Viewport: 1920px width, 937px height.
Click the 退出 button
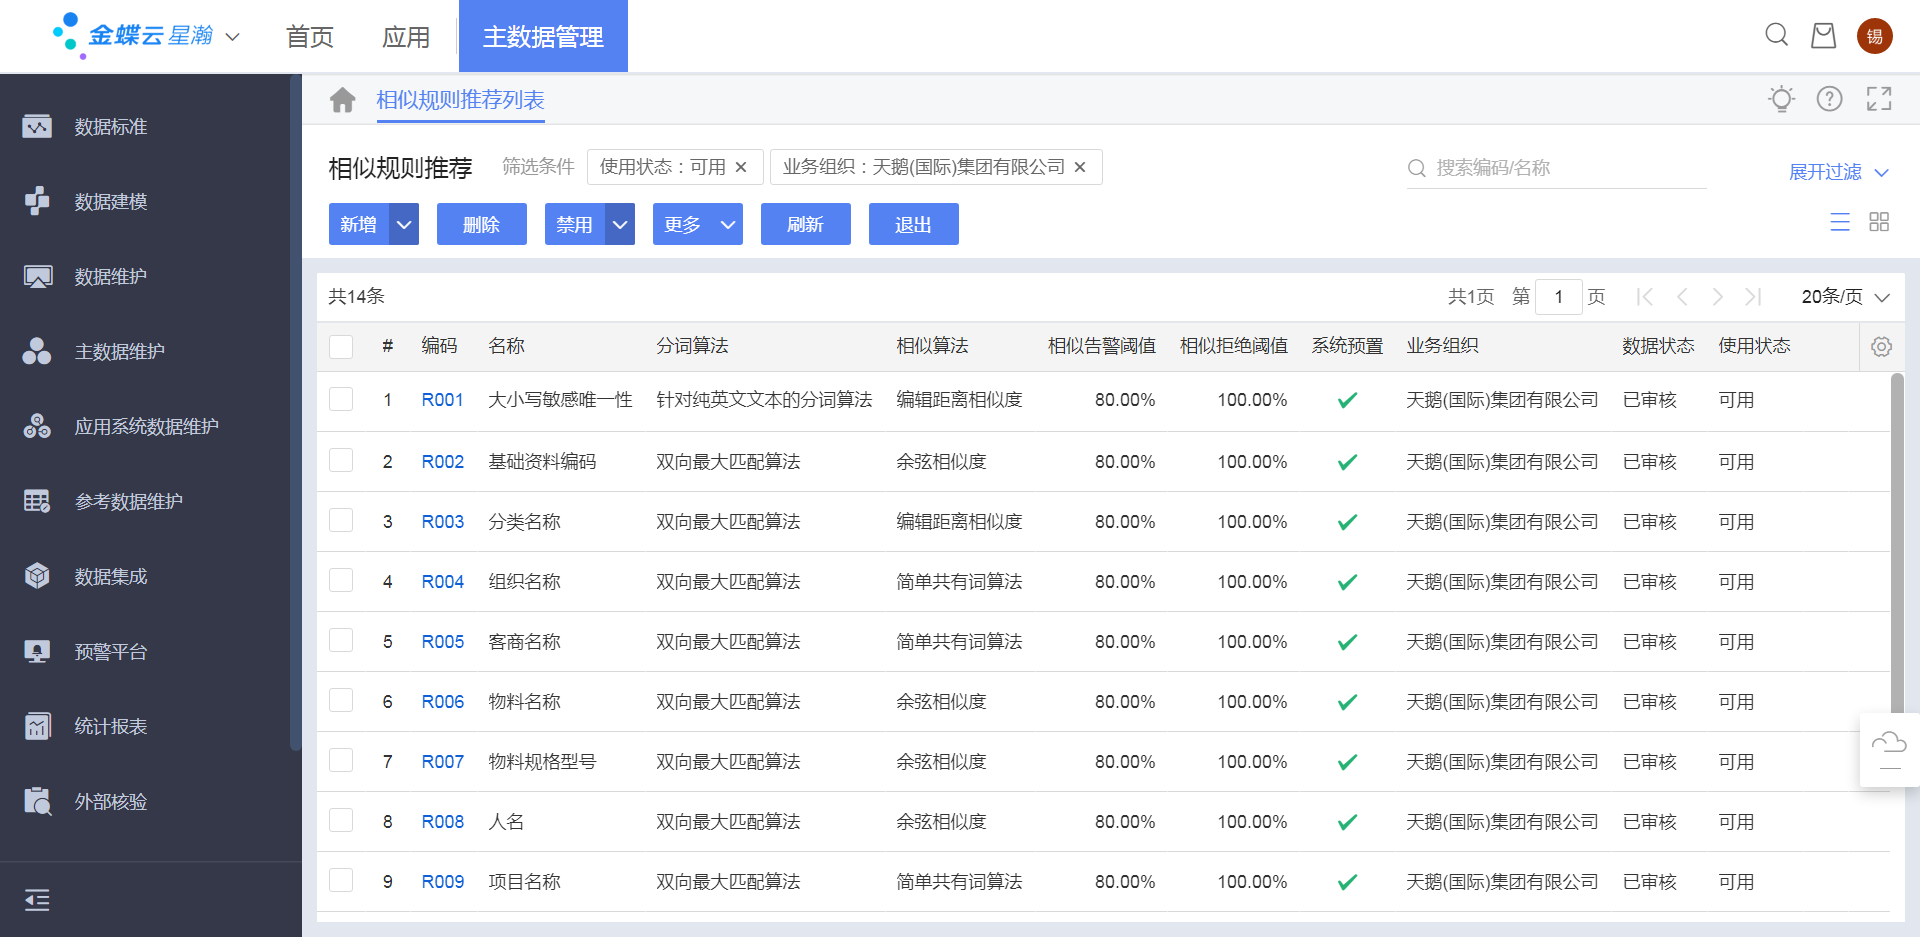(x=914, y=224)
